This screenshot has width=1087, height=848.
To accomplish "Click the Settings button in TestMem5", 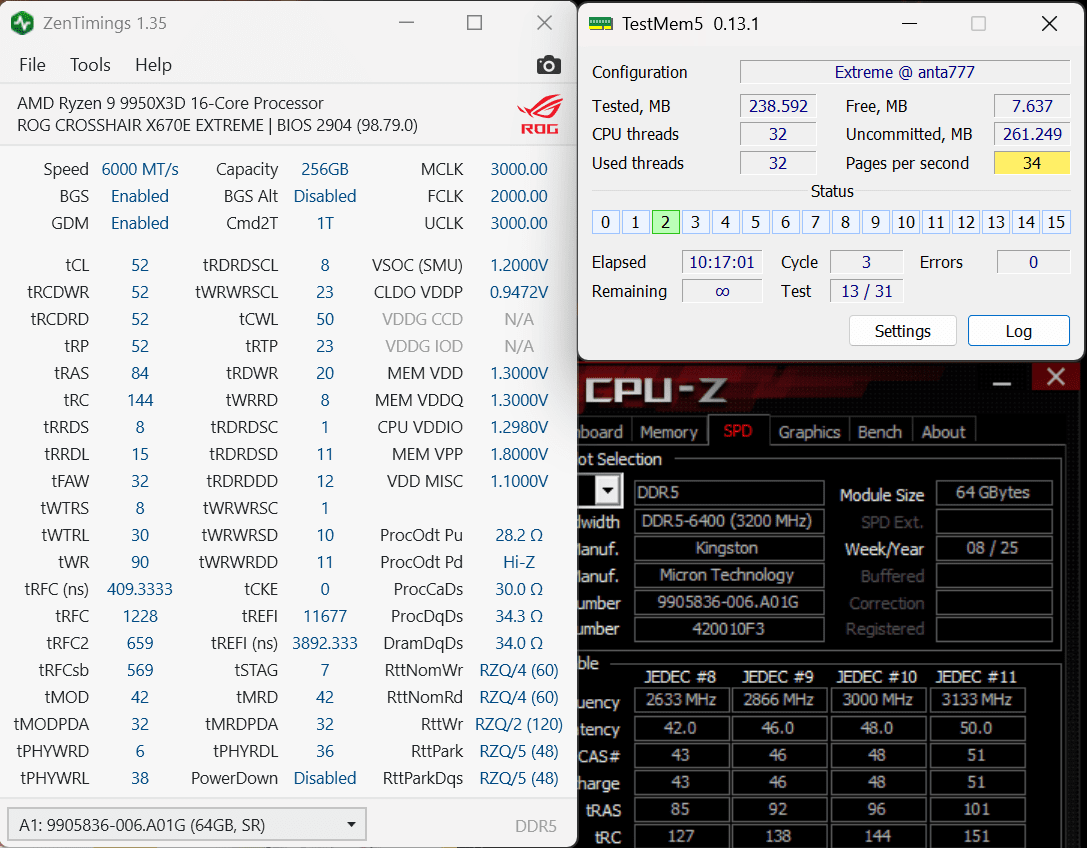I will tap(903, 331).
